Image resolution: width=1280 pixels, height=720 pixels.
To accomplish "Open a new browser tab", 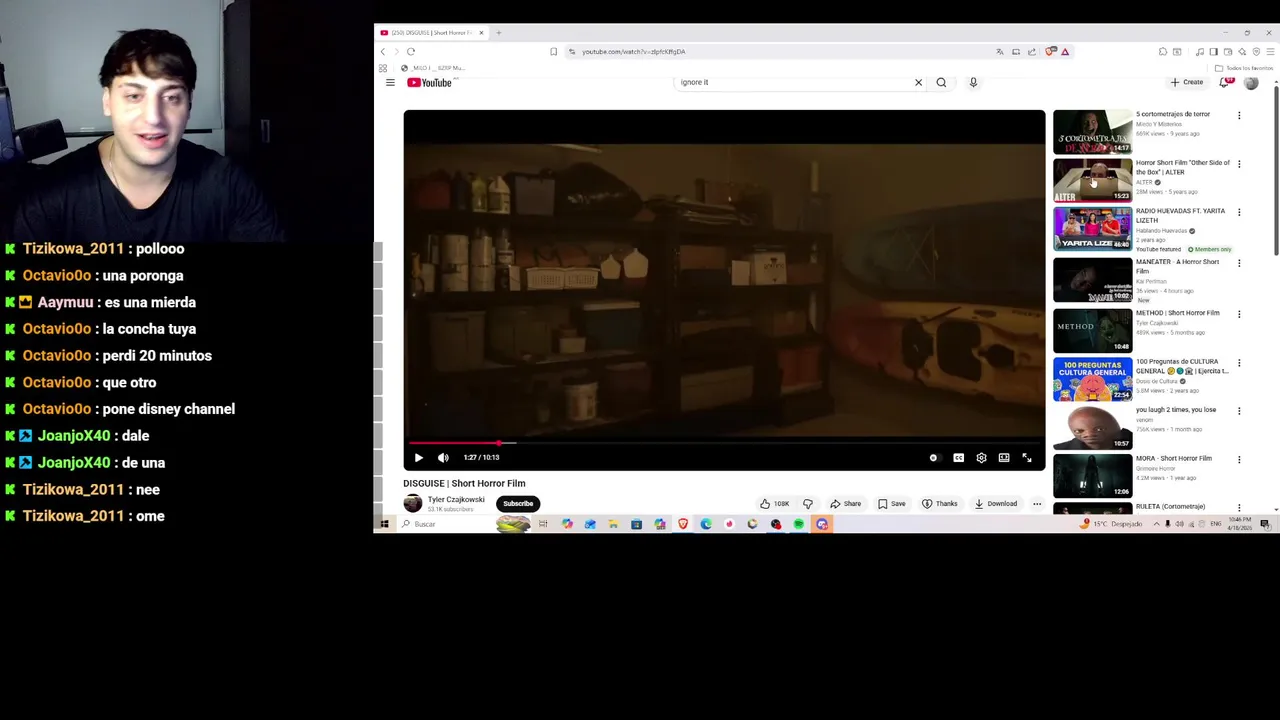I will pos(499,33).
